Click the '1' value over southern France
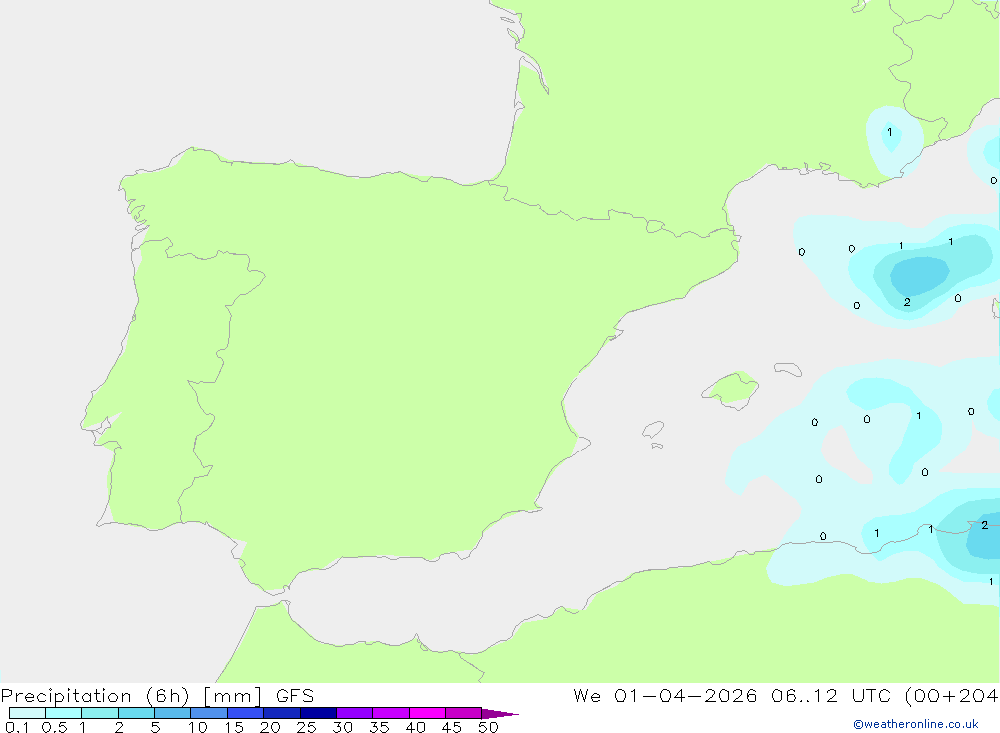 pyautogui.click(x=890, y=132)
